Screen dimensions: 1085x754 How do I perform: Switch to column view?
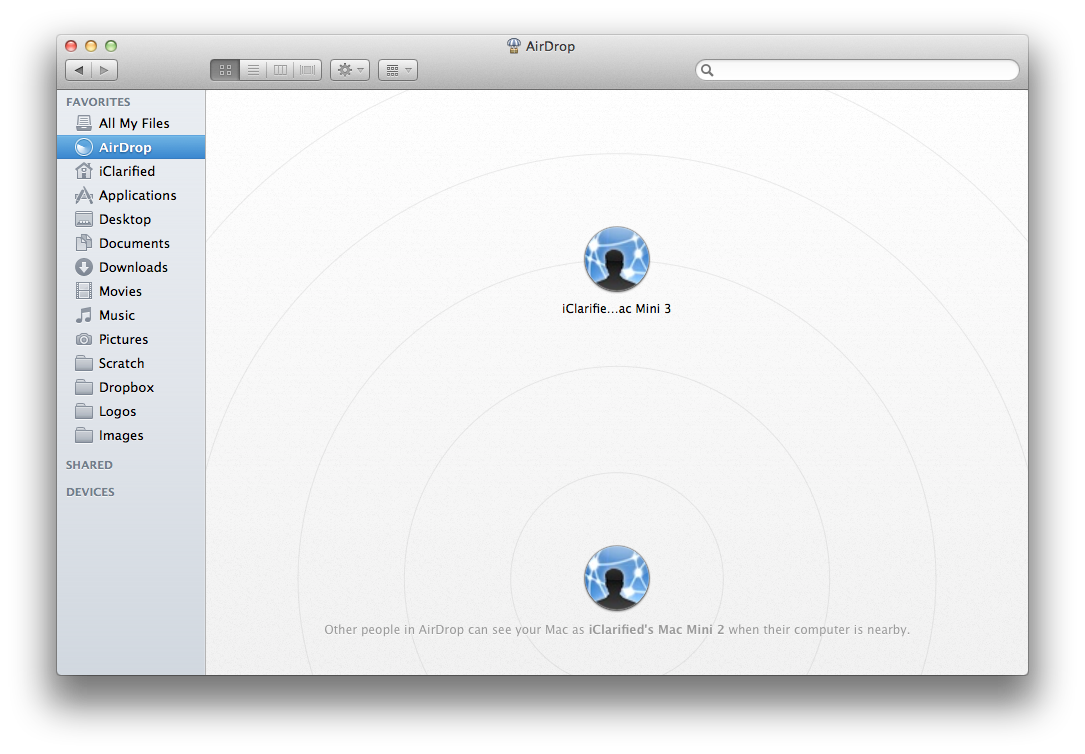point(280,70)
